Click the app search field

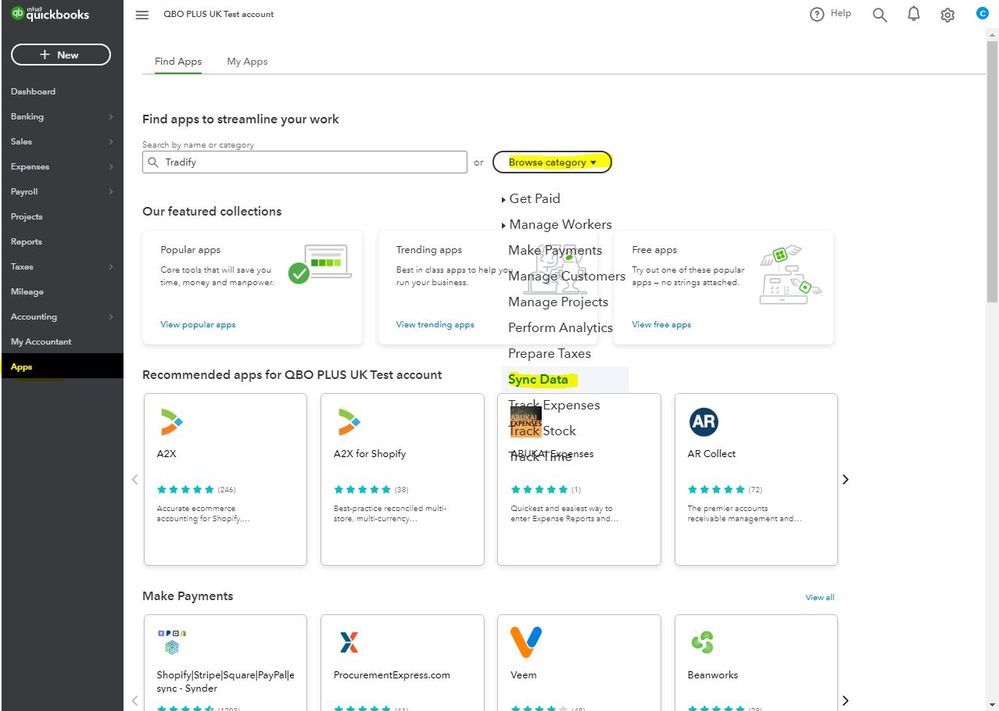(x=305, y=162)
